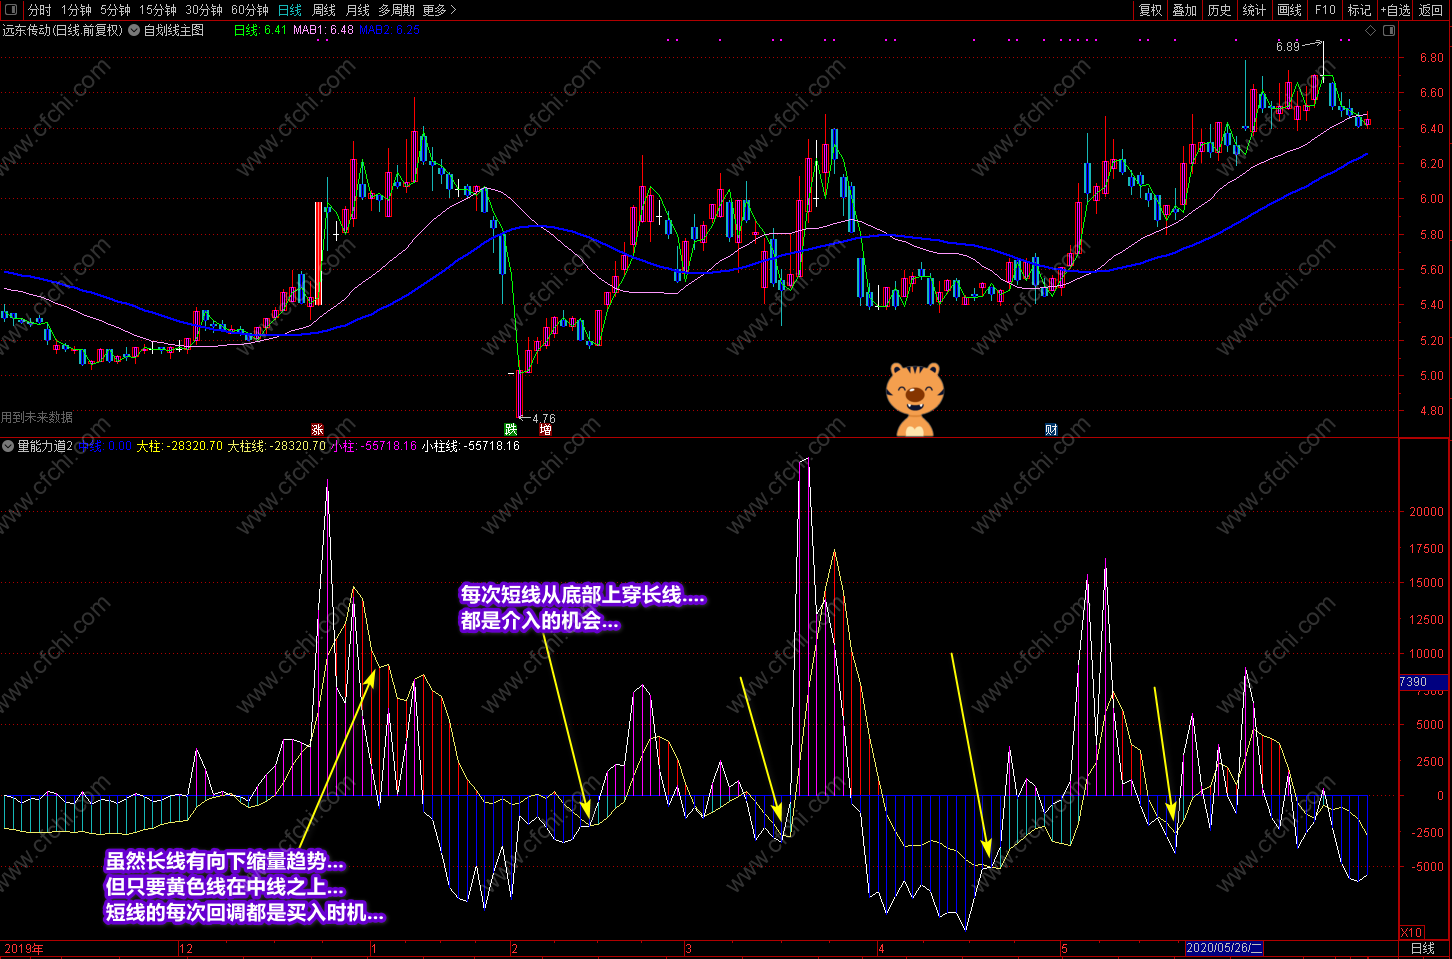
Task: Click the 返回 back button
Action: (x=1431, y=10)
